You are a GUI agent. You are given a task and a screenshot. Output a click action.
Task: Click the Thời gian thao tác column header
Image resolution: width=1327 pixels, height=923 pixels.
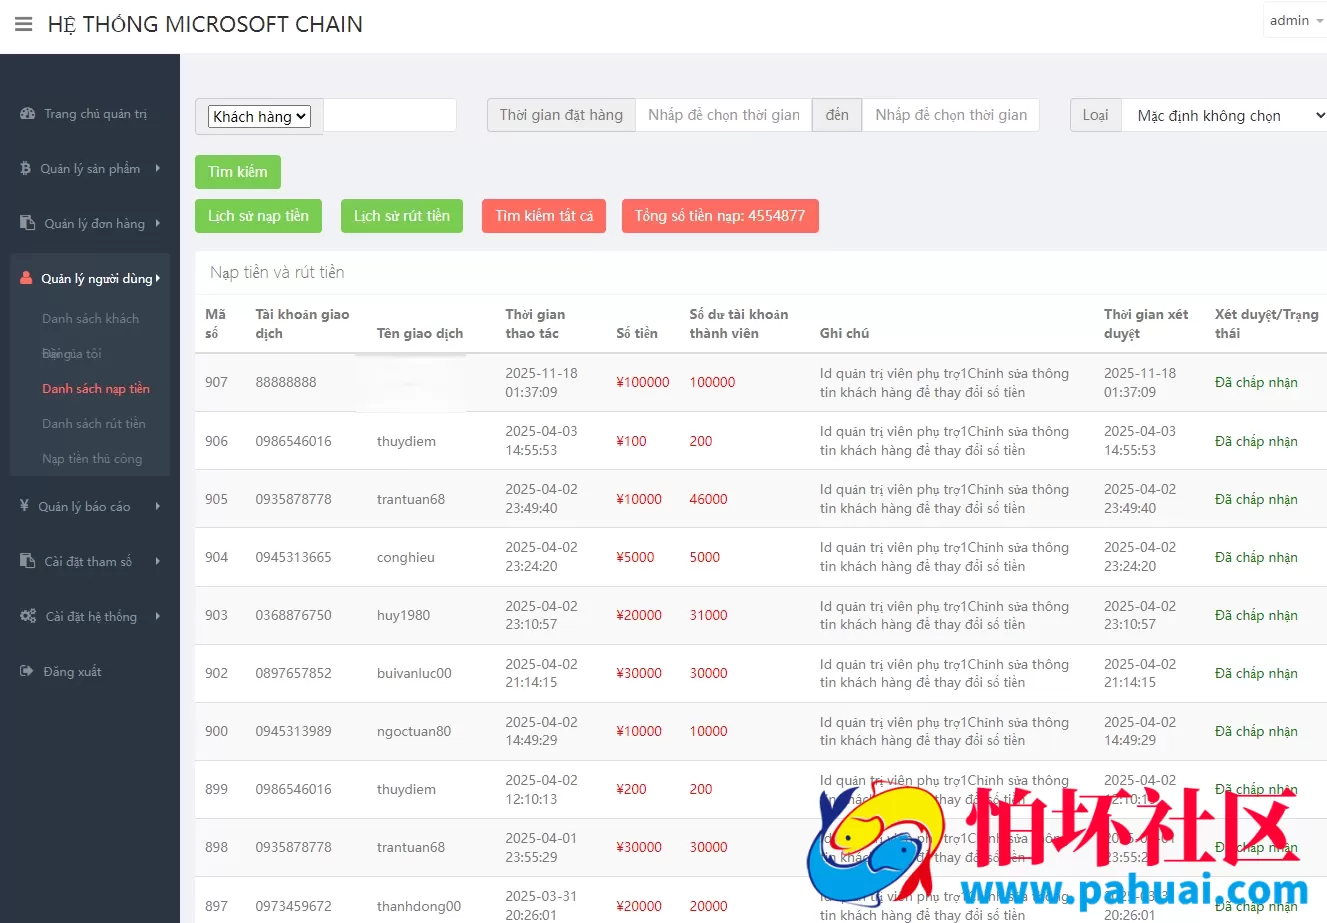click(535, 324)
